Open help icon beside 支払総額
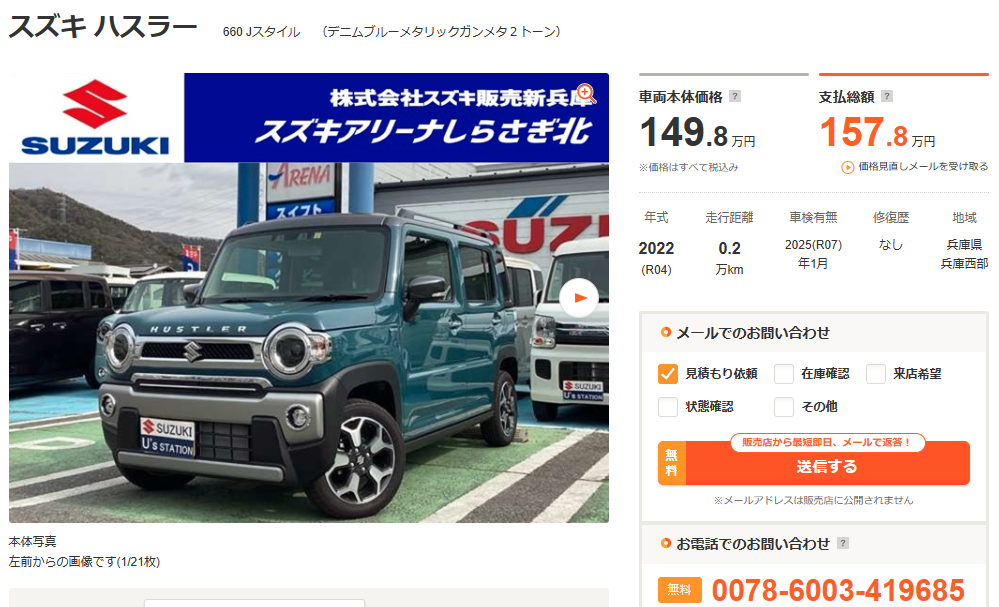This screenshot has height=607, width=999. 887,96
